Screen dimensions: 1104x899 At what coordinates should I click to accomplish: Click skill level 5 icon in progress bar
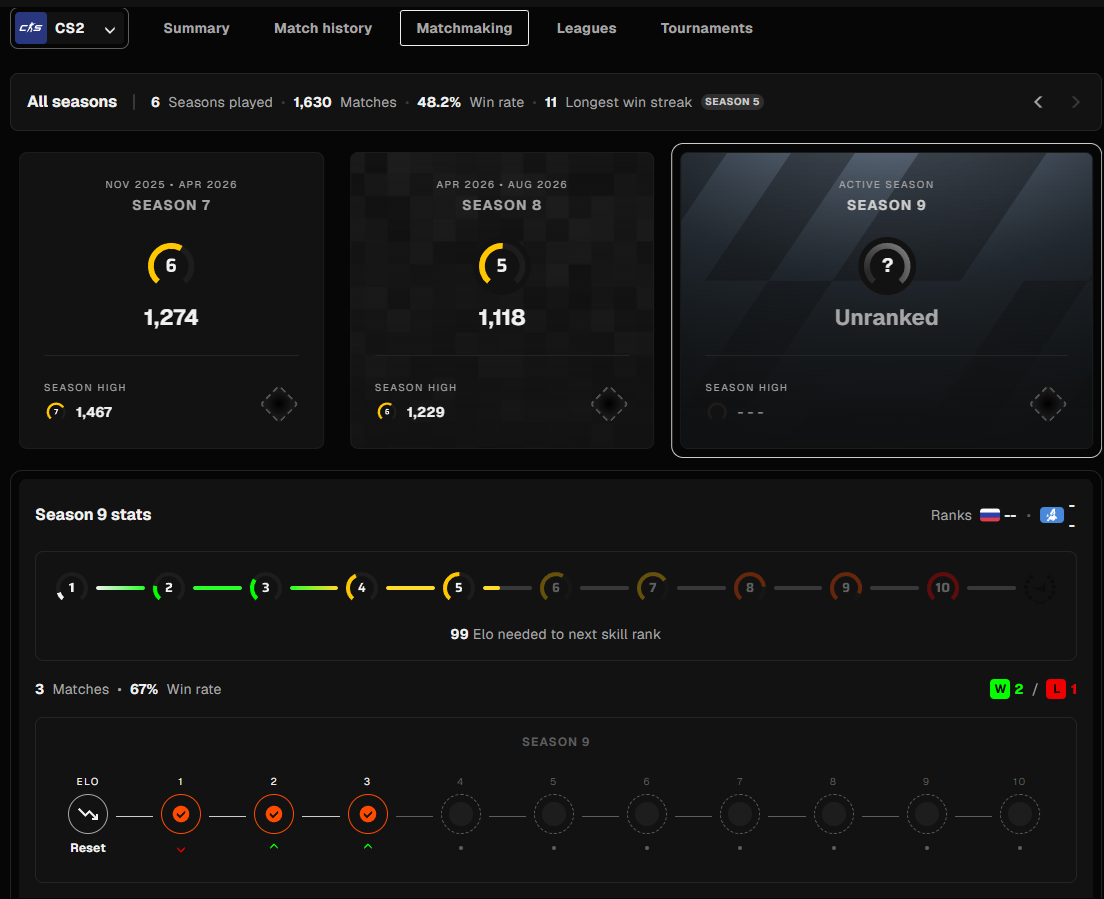click(458, 588)
